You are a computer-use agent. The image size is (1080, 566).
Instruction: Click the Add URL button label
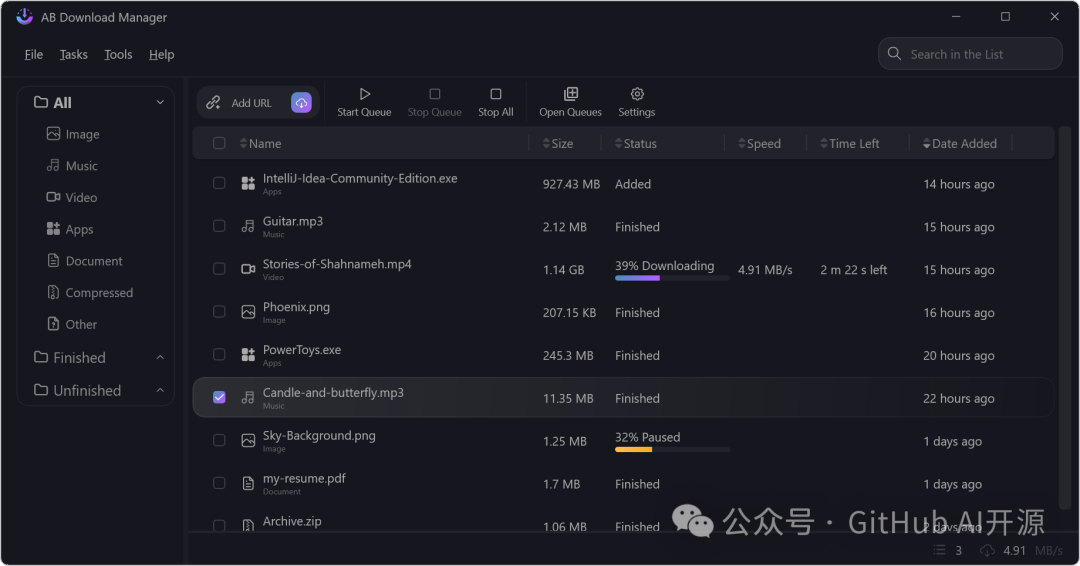coord(251,103)
